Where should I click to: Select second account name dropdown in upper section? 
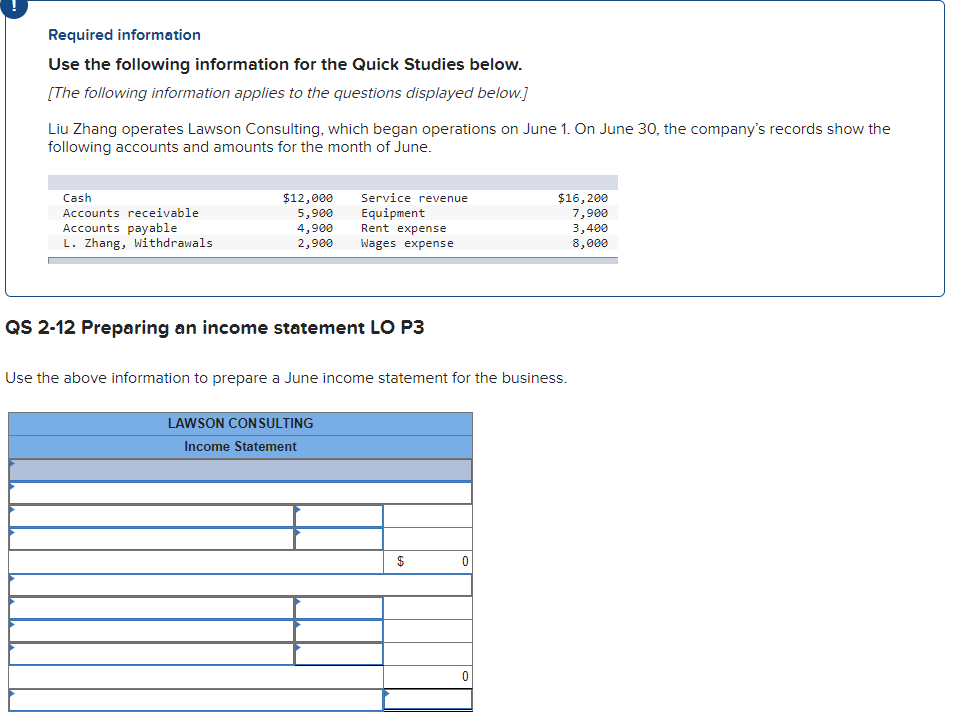point(152,539)
